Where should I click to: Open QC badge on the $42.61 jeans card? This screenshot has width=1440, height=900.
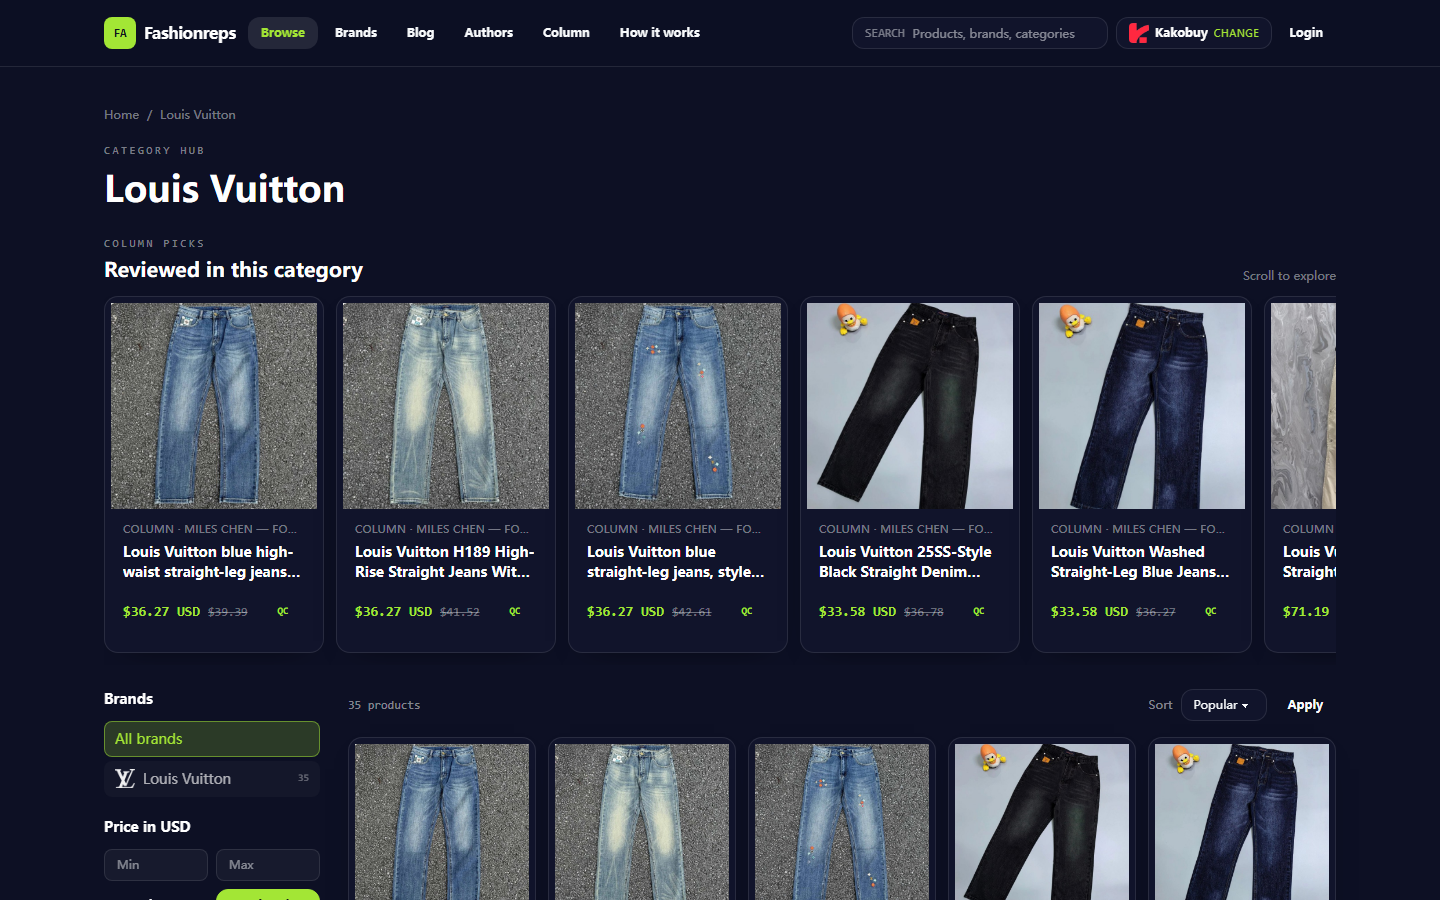pyautogui.click(x=747, y=611)
